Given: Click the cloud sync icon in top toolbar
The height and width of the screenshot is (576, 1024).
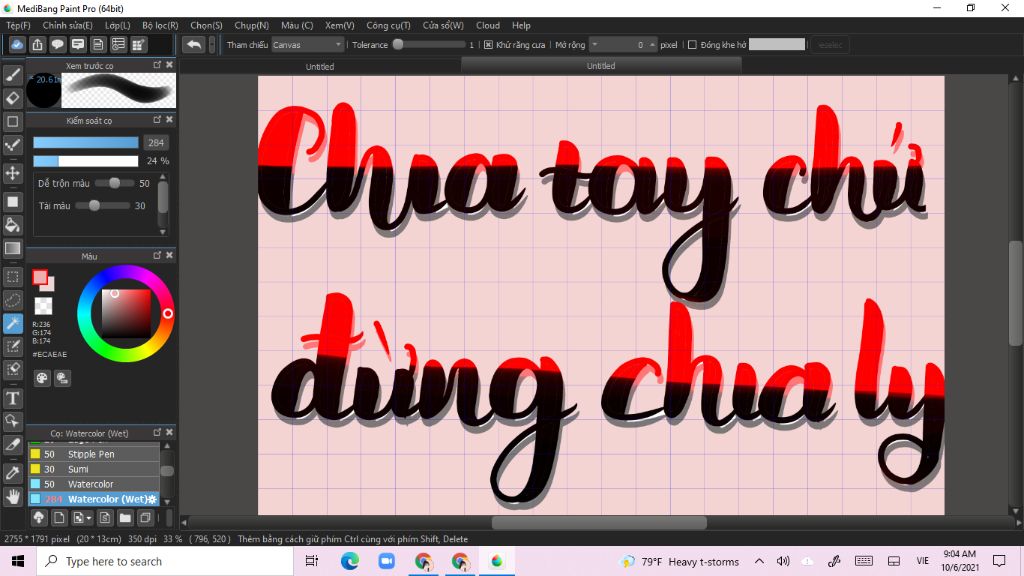Looking at the screenshot, I should (17, 44).
